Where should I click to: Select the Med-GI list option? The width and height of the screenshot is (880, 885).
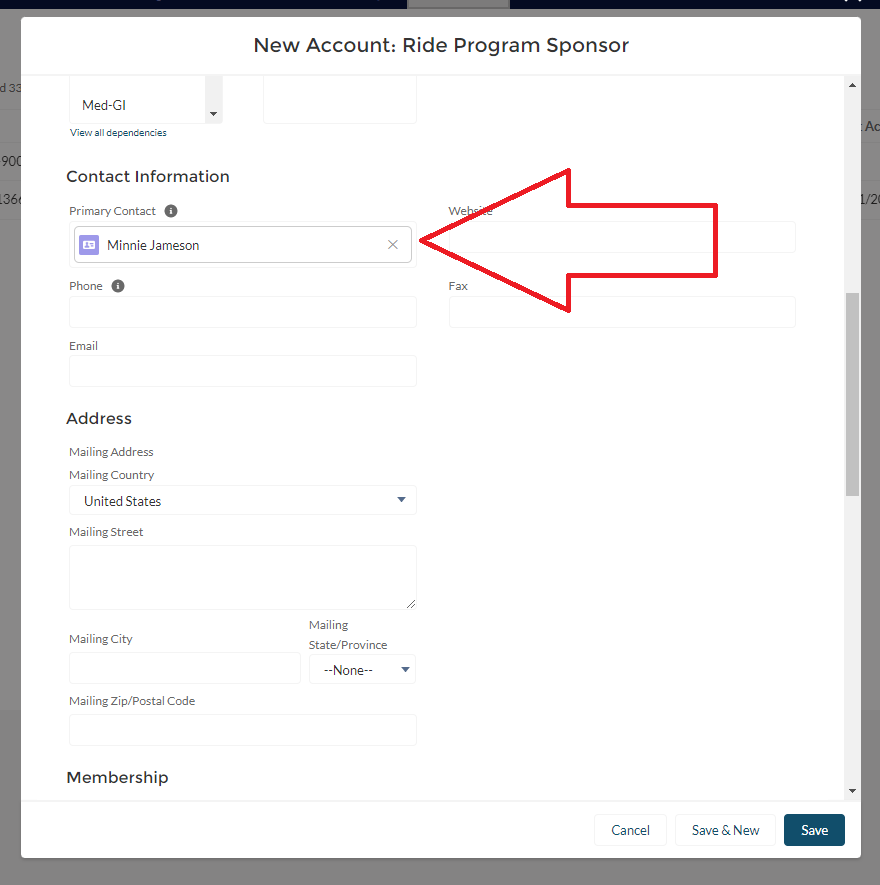(104, 105)
